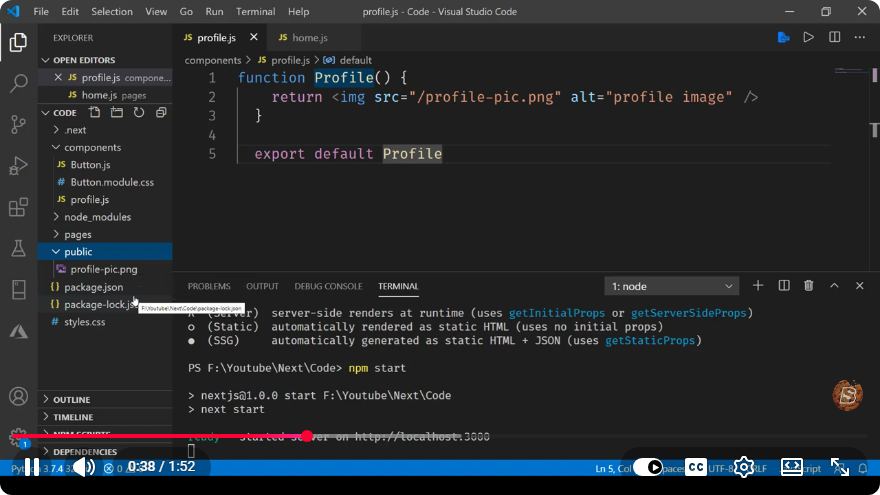Expand the OUTLINE section
880x495 pixels.
click(x=71, y=400)
